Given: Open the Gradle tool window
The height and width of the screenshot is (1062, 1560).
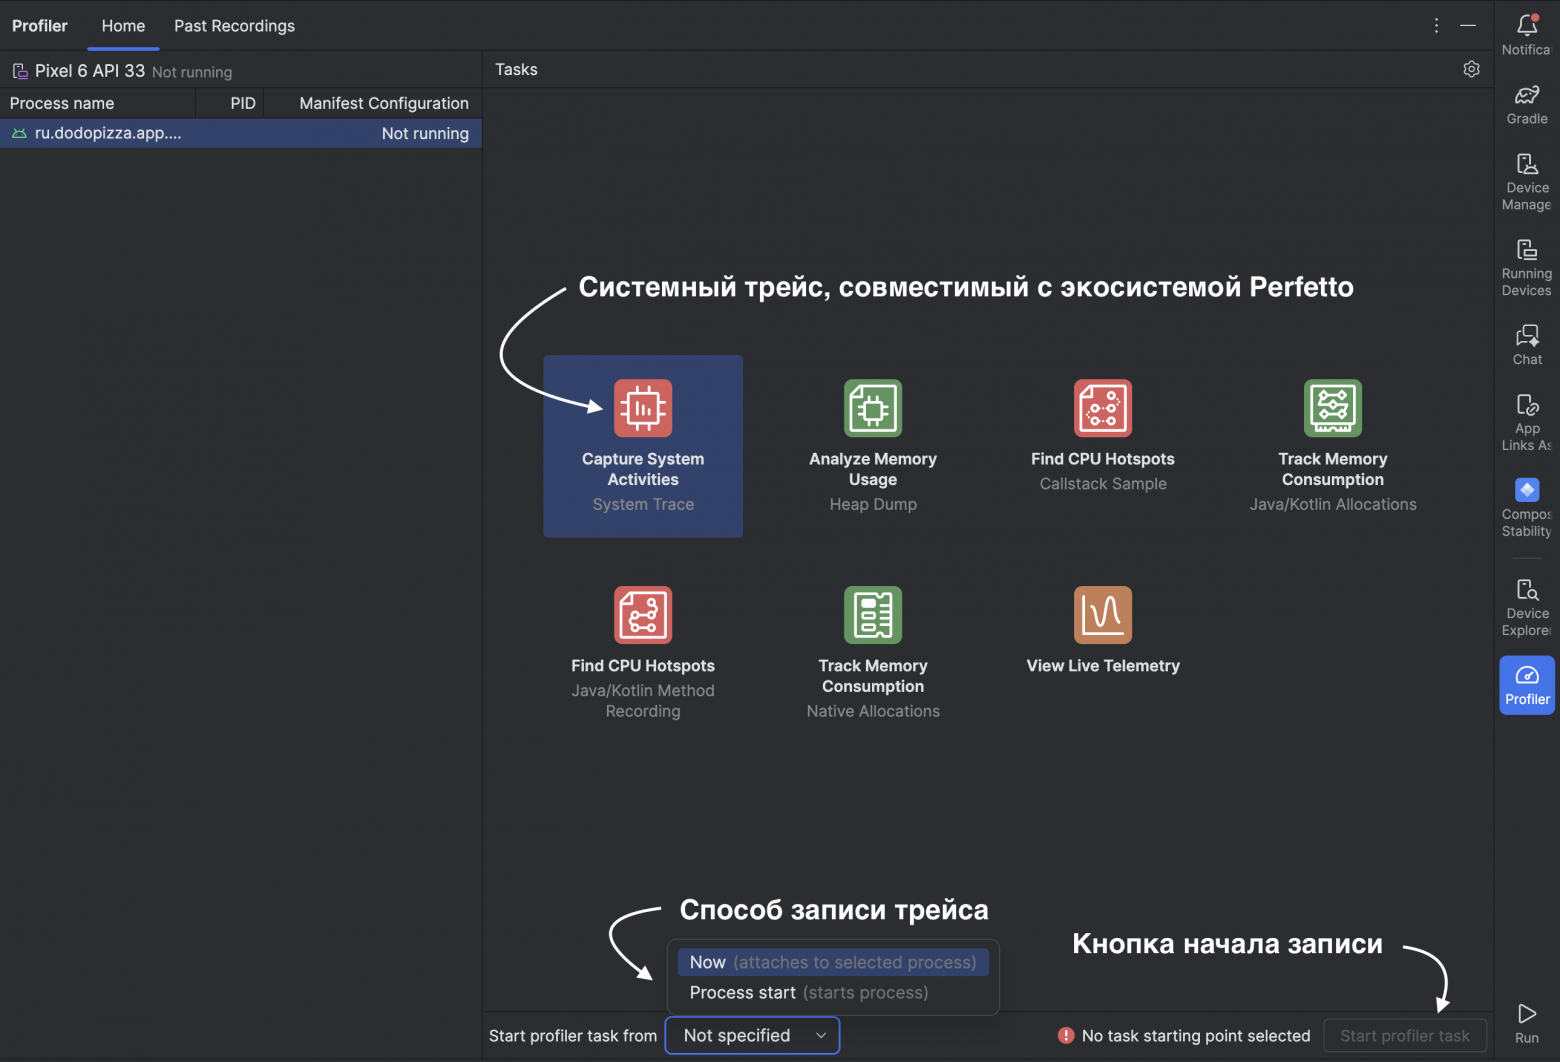Looking at the screenshot, I should (1526, 104).
